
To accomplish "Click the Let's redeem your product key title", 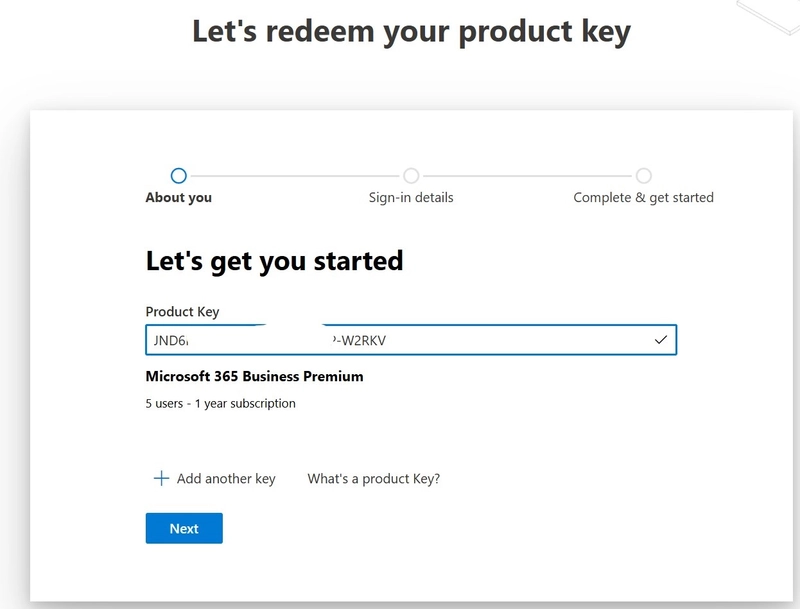I will 411,32.
